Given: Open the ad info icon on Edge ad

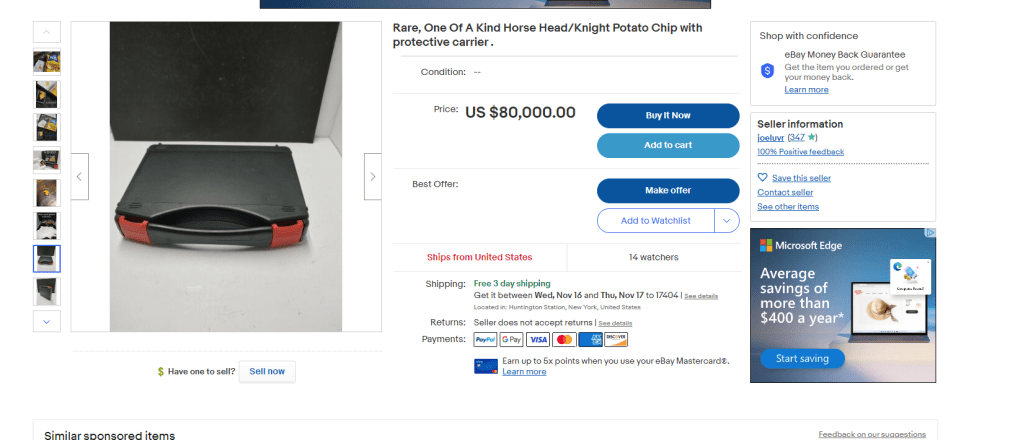Looking at the screenshot, I should click(929, 234).
